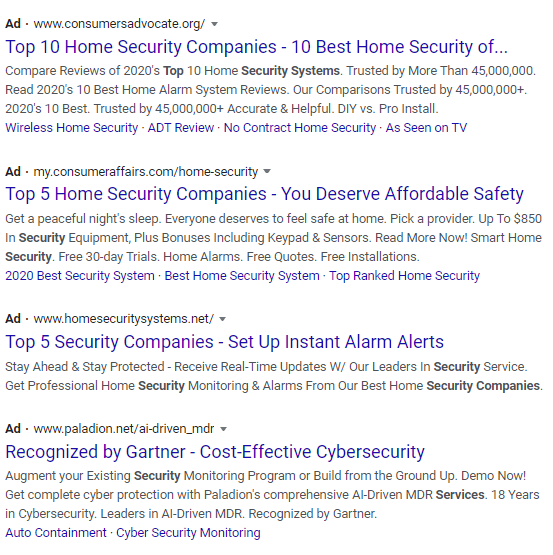Visit Top 5 Security Companies alarm alerts ad

click(224, 342)
